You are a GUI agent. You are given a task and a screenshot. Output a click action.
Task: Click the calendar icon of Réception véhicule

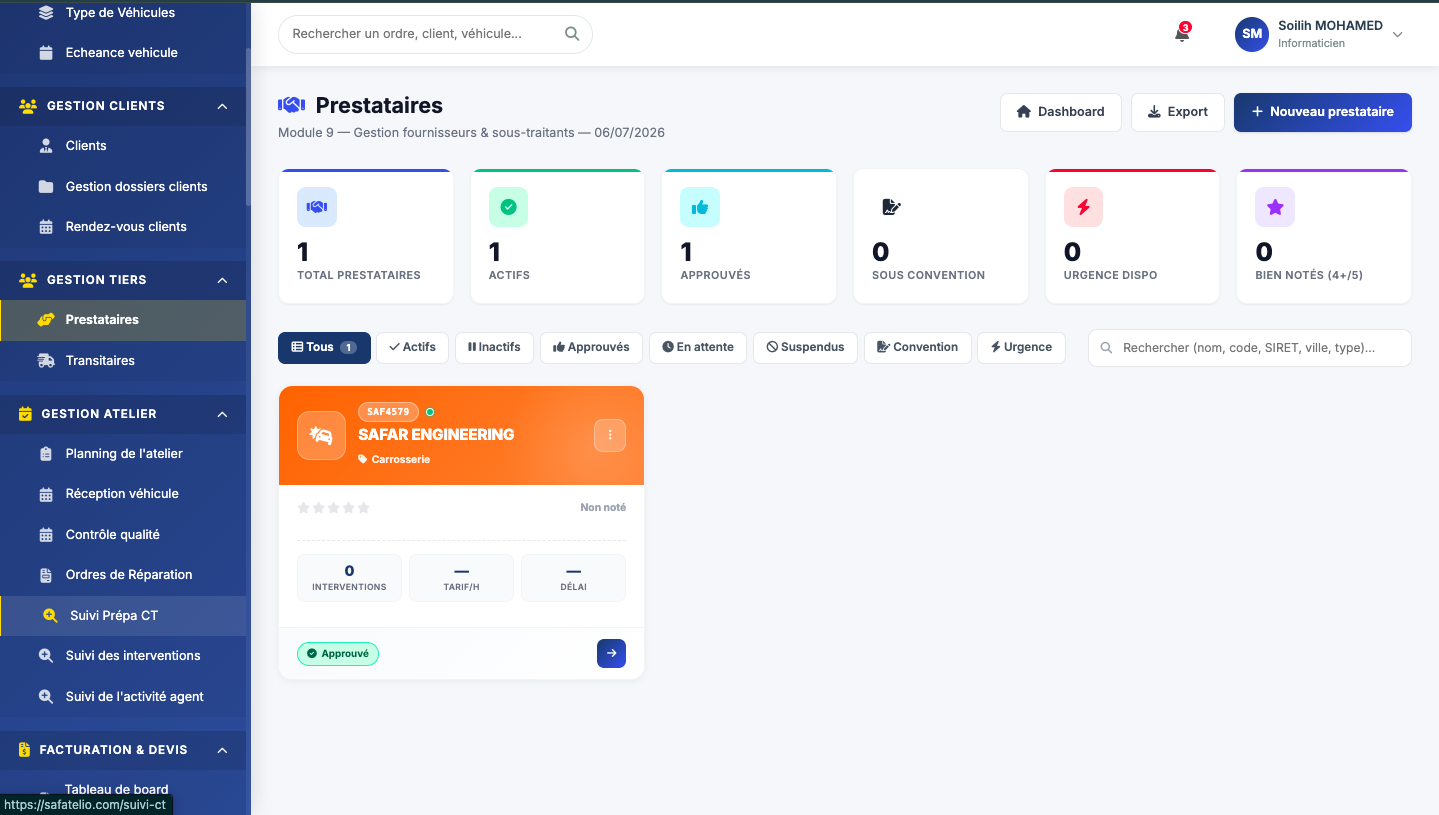(x=46, y=494)
